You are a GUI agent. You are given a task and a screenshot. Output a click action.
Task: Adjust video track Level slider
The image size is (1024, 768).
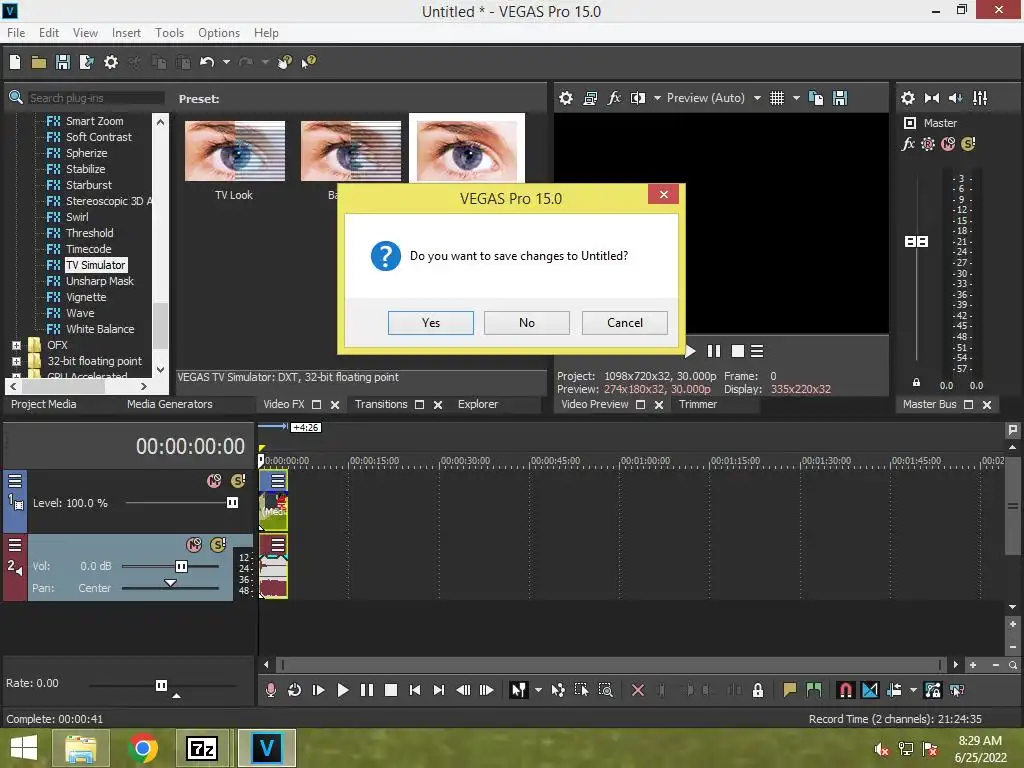click(232, 503)
